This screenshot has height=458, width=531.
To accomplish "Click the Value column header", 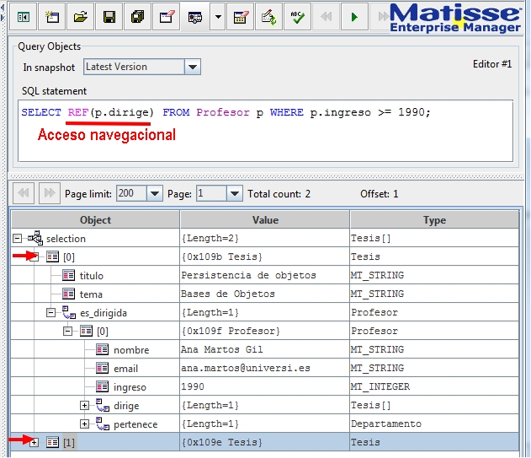I will click(265, 220).
